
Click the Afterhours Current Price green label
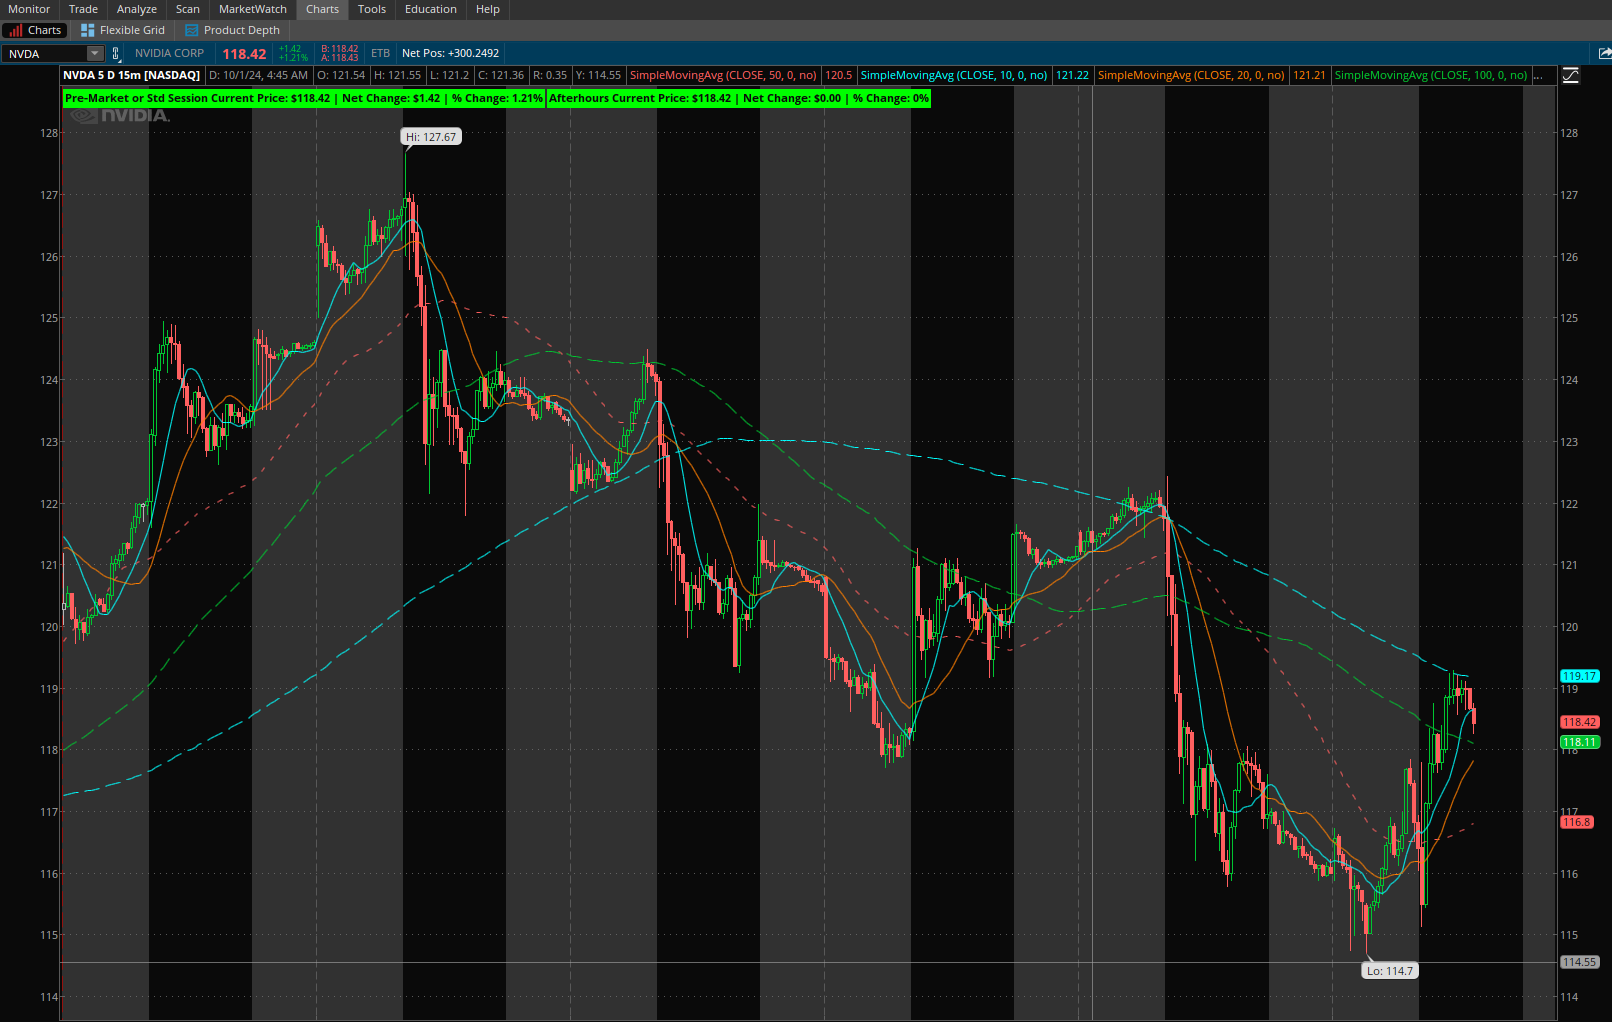(738, 98)
